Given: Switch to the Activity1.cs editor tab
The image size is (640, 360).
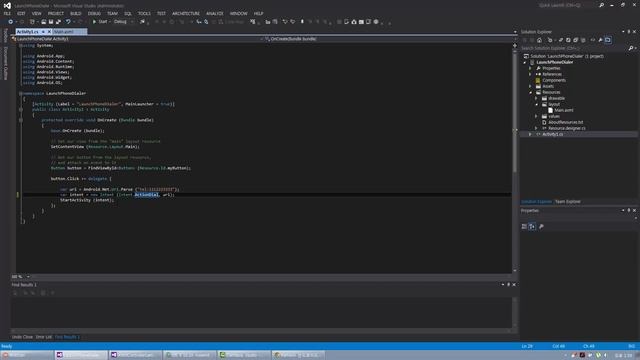Looking at the screenshot, I should 28,31.
